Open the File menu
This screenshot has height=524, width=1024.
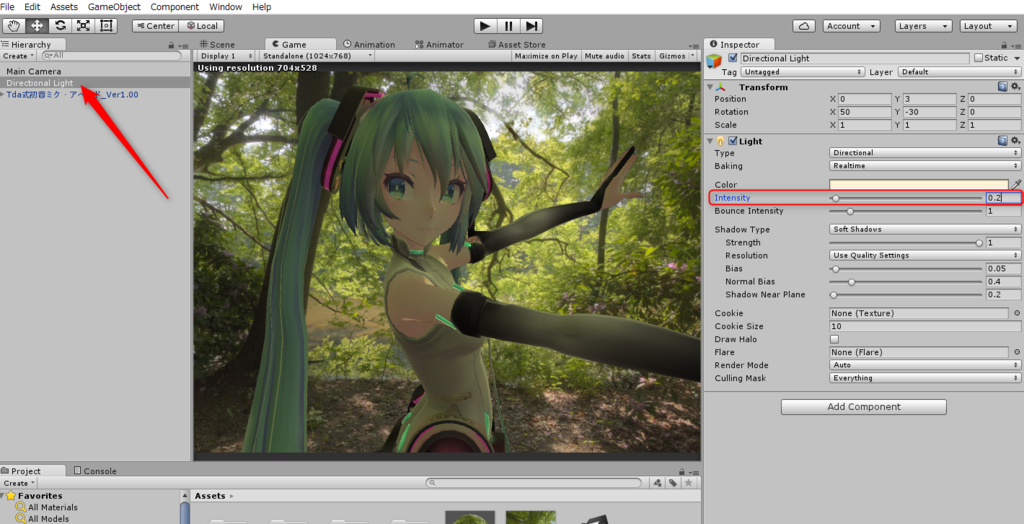(8, 7)
